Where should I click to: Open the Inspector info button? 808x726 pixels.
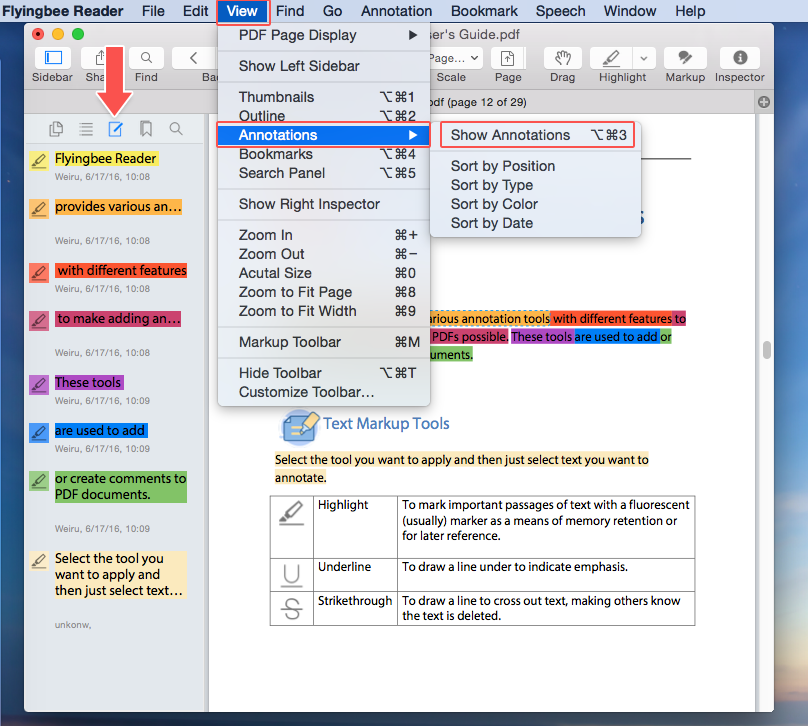[x=740, y=58]
